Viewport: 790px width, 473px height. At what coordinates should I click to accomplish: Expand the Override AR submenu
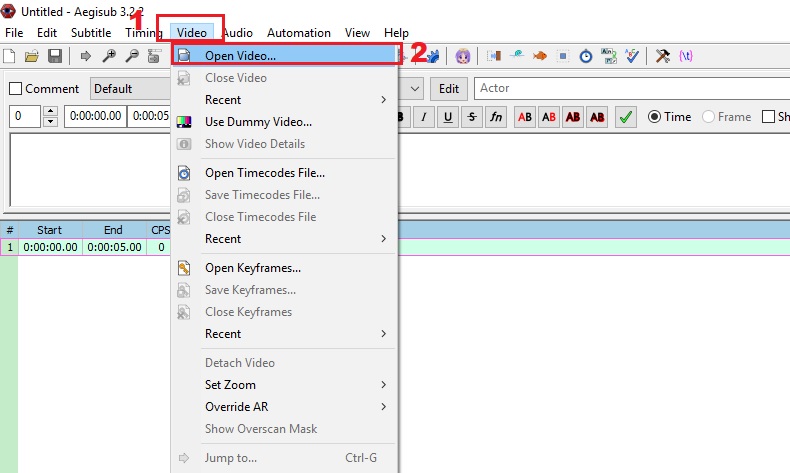tap(298, 407)
